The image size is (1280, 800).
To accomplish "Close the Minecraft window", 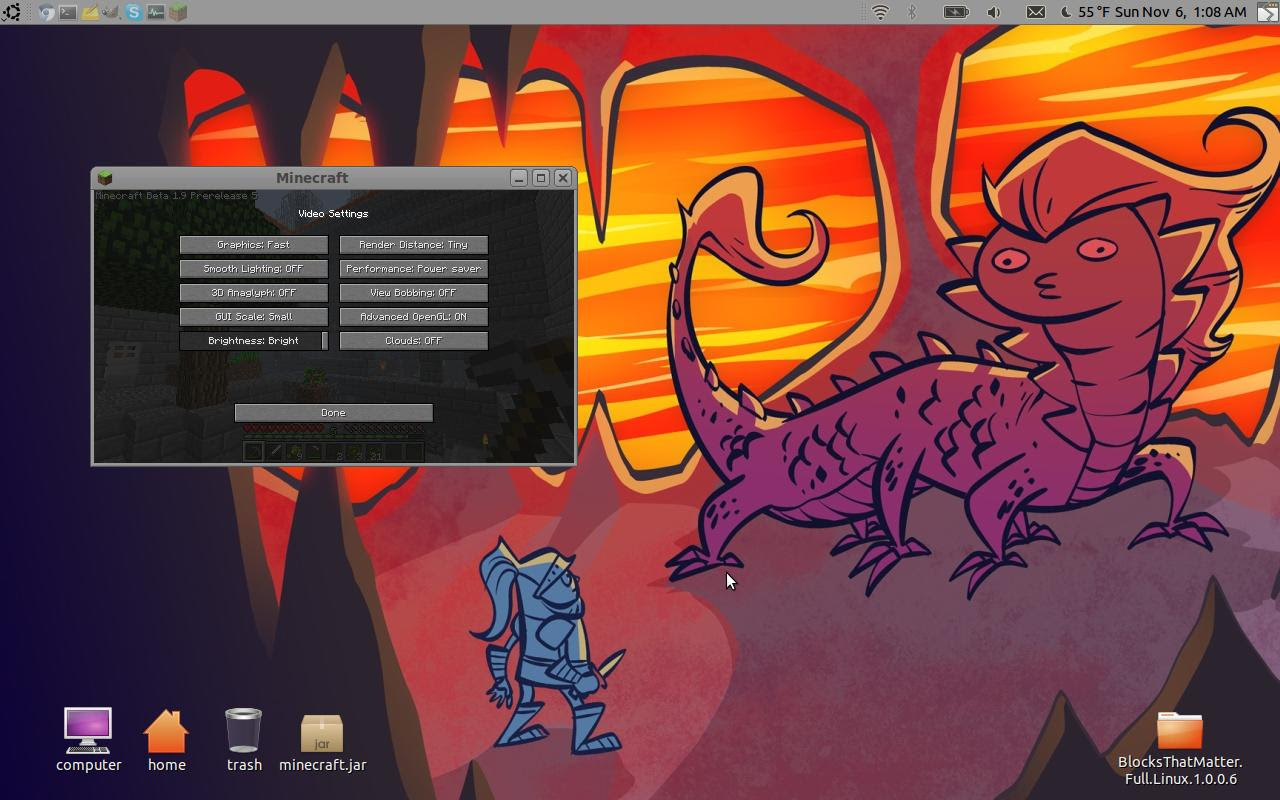I will pyautogui.click(x=563, y=178).
